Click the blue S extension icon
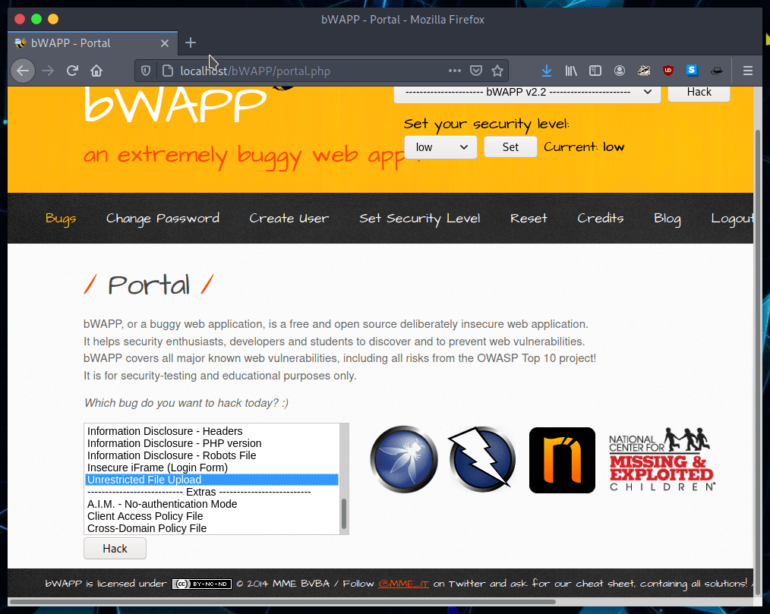770x614 pixels. point(692,70)
